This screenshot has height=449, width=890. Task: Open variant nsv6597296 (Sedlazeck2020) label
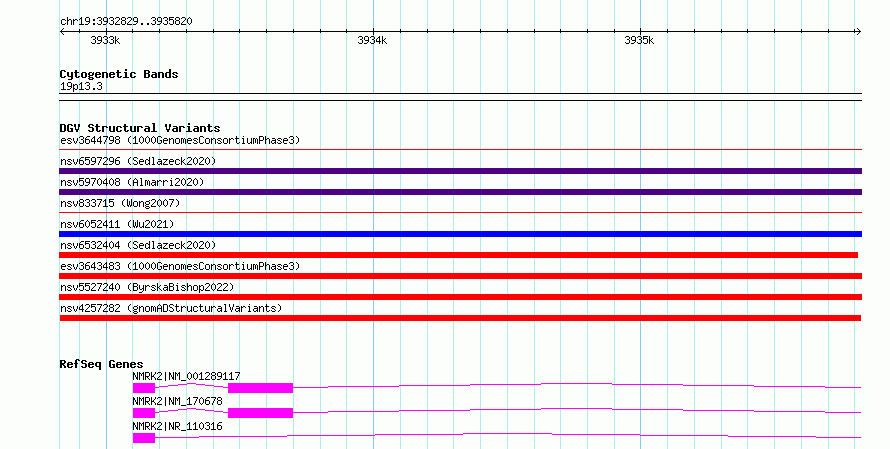(x=138, y=161)
